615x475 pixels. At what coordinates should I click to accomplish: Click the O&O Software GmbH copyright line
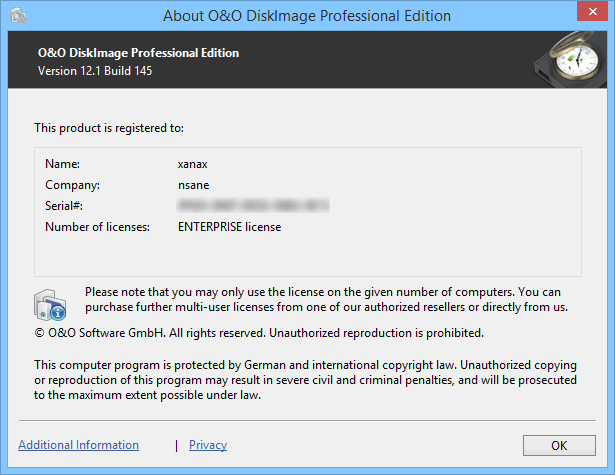tap(259, 332)
